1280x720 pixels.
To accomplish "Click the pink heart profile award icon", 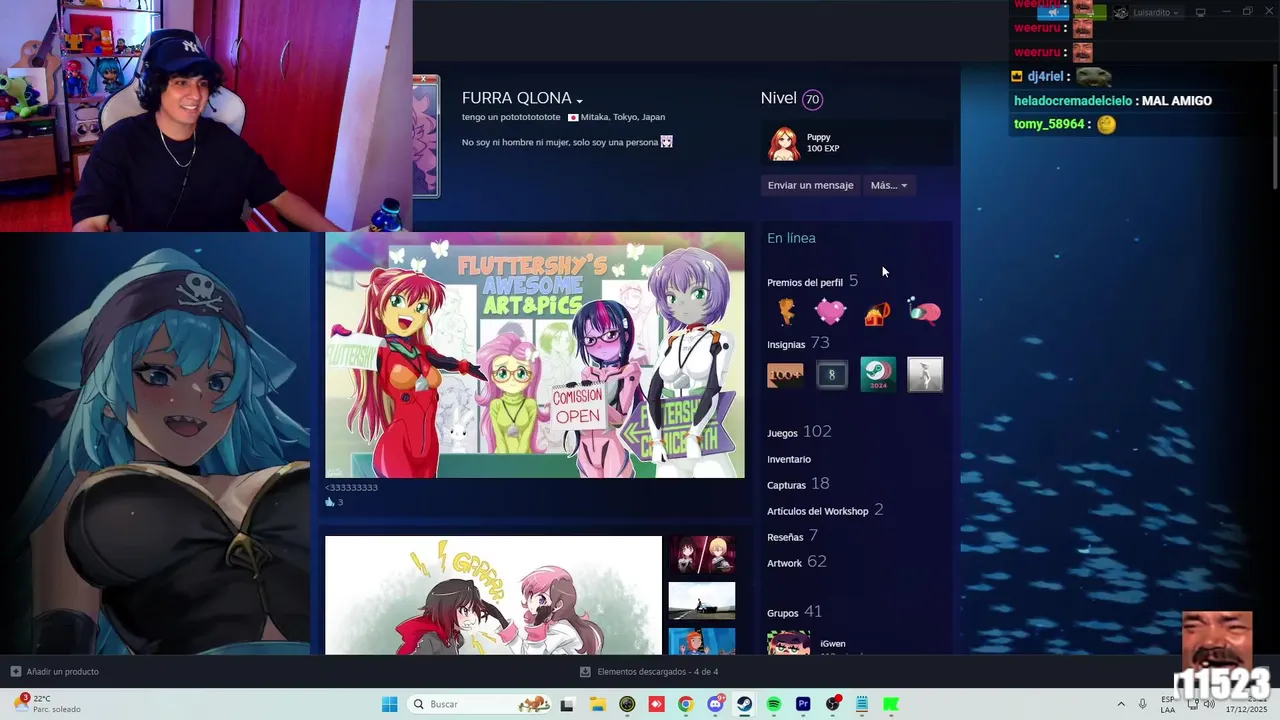I will 831,312.
